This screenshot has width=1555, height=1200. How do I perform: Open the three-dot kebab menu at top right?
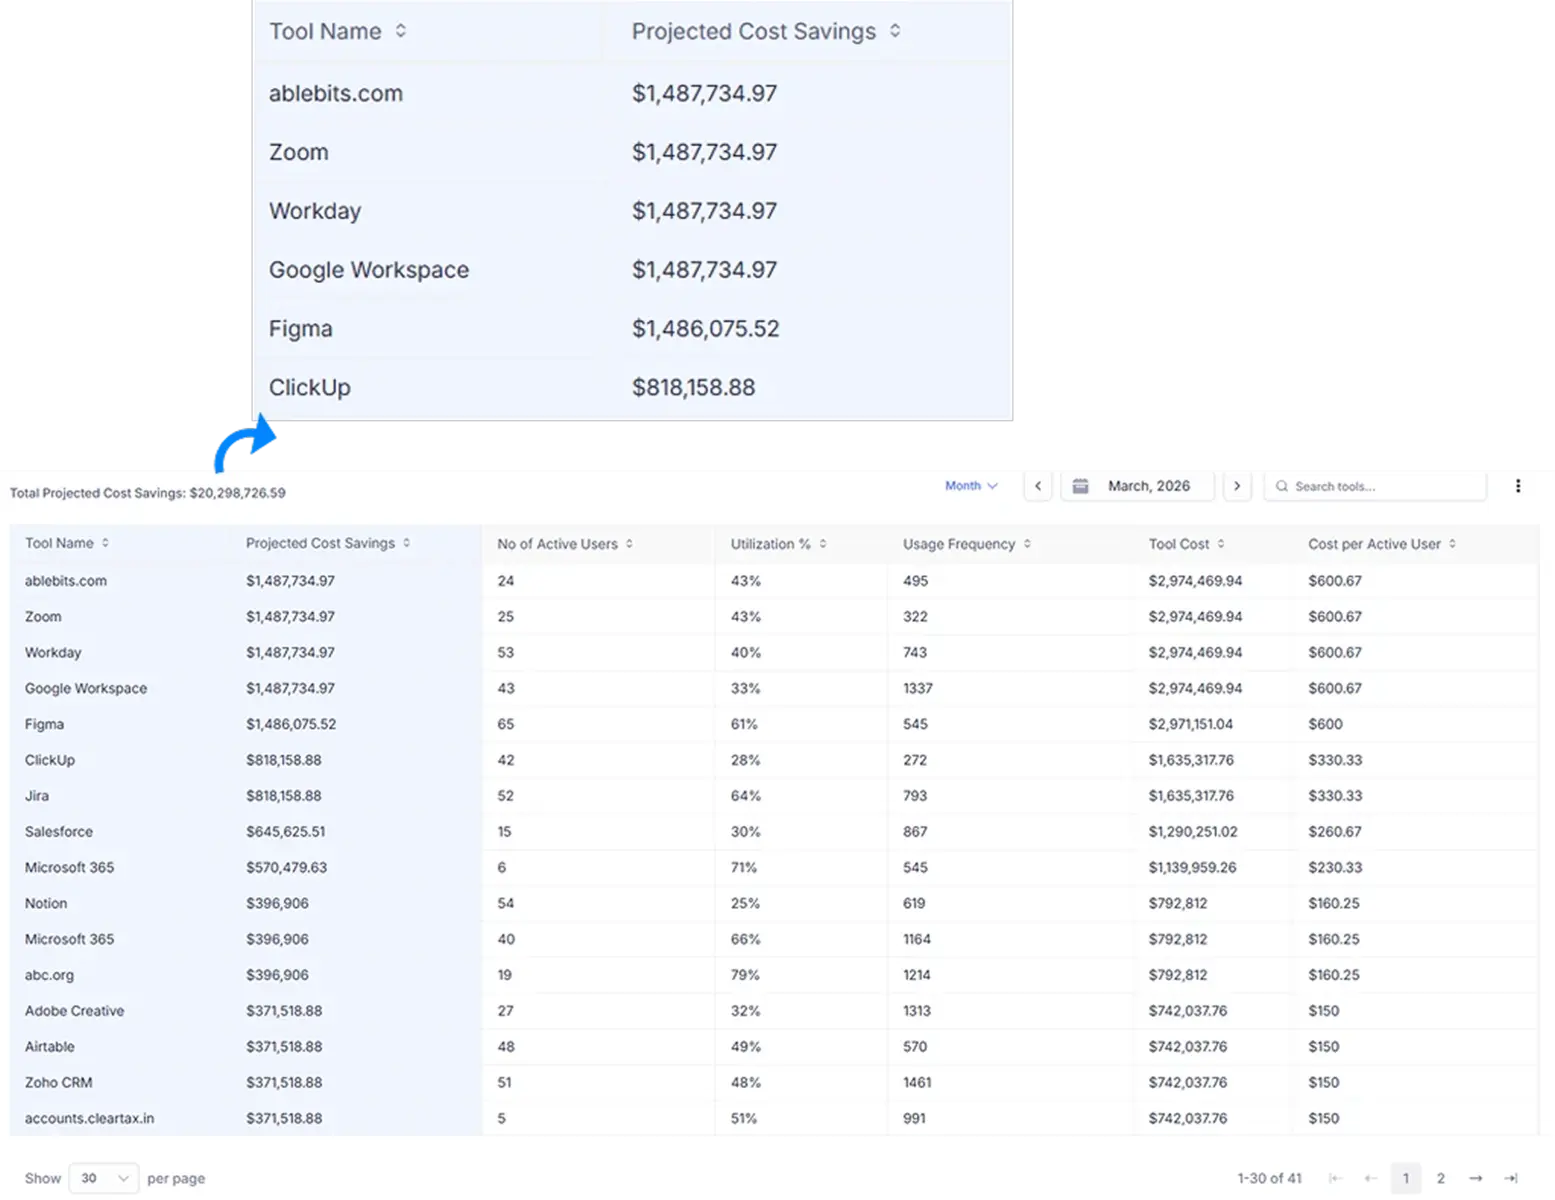pos(1518,486)
